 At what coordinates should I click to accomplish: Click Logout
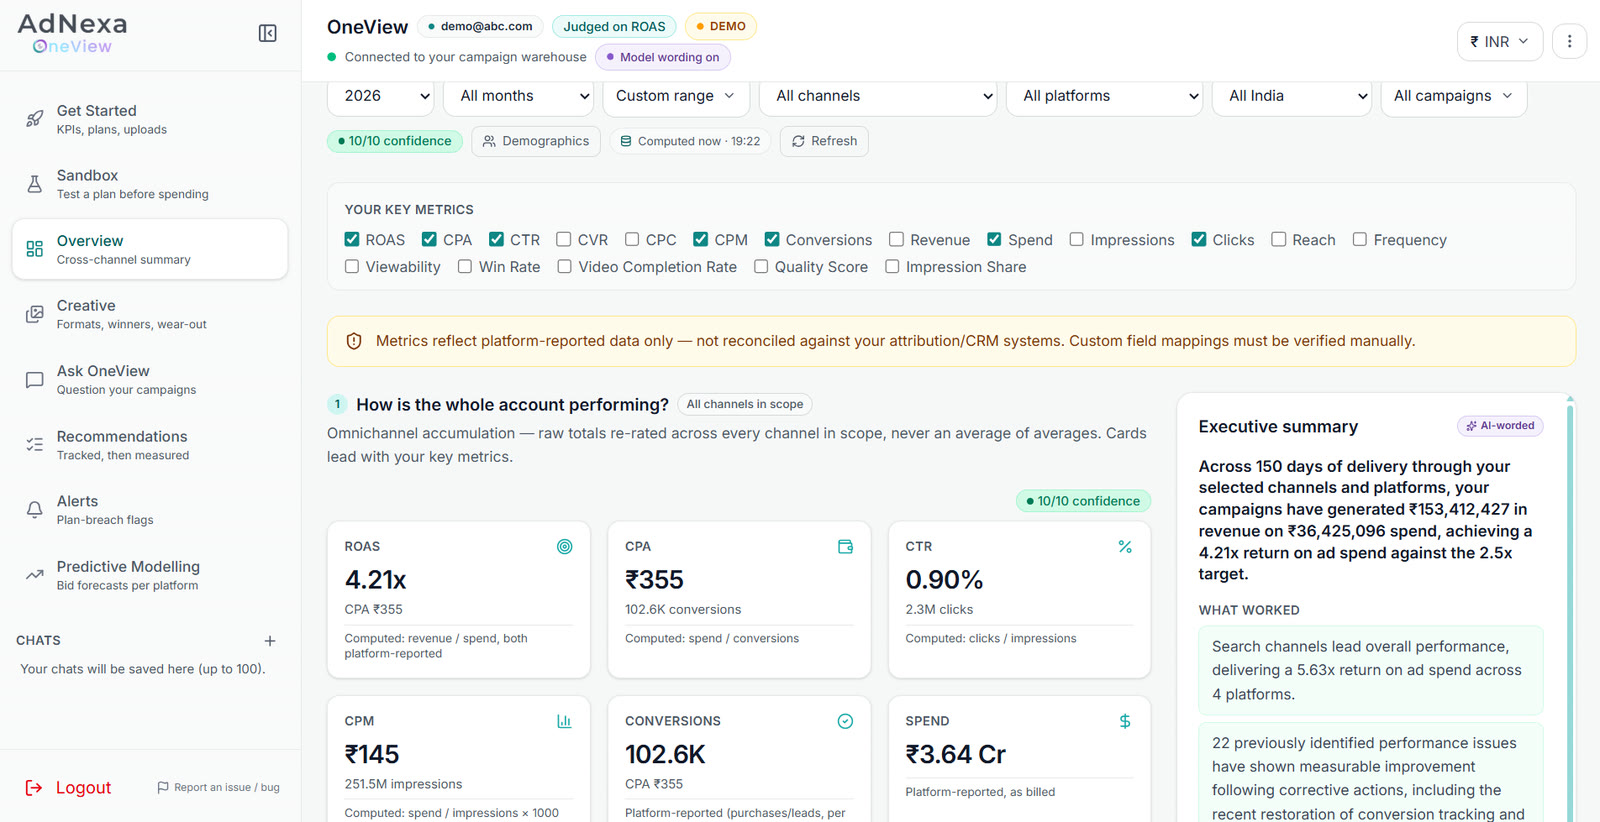click(68, 788)
